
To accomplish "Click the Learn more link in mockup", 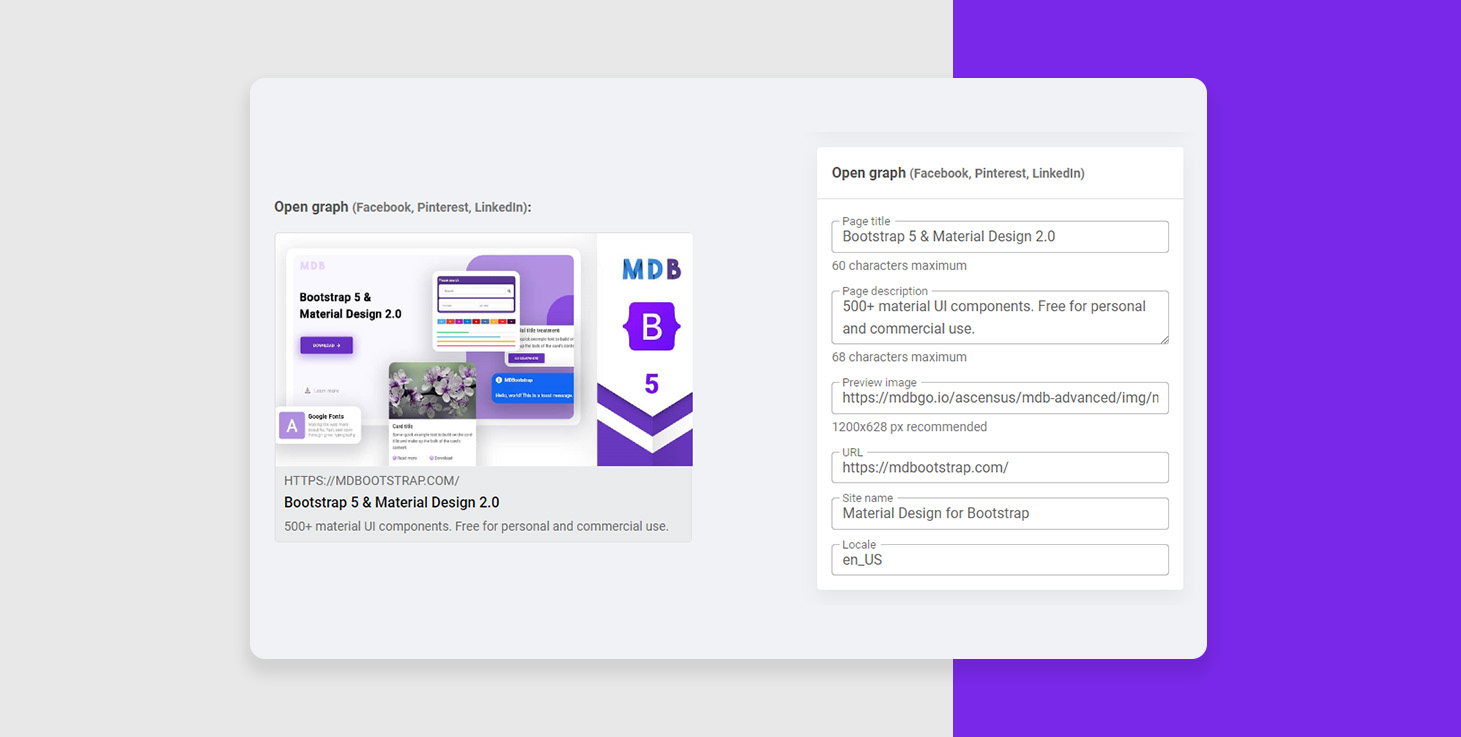I will click(322, 391).
